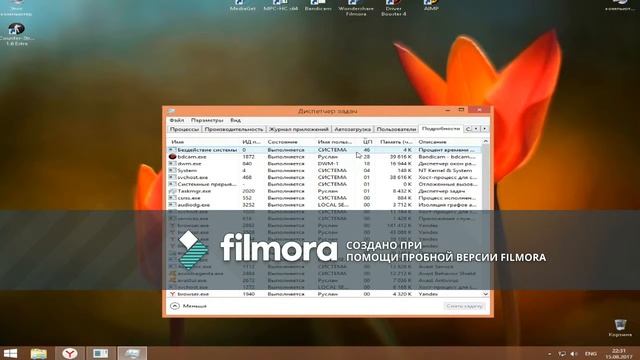
Task: Open the MPC-HC x64 desktop shortcut
Action: click(x=281, y=5)
